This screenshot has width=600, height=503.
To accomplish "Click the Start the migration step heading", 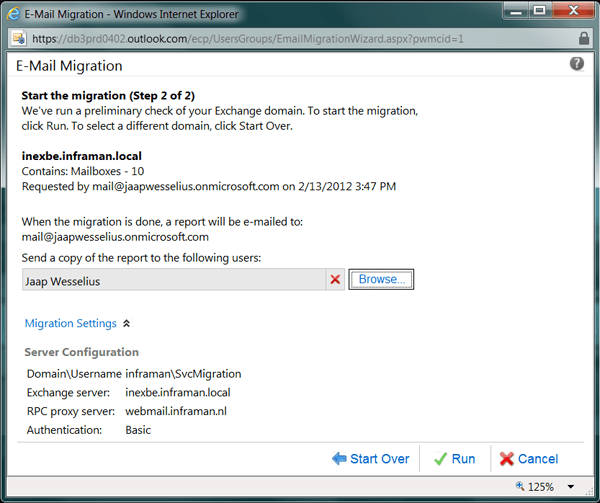I will point(108,96).
